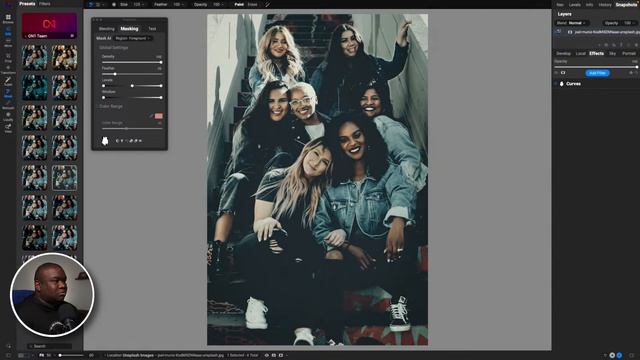640x360 pixels.
Task: Open the History tab
Action: pos(605,5)
